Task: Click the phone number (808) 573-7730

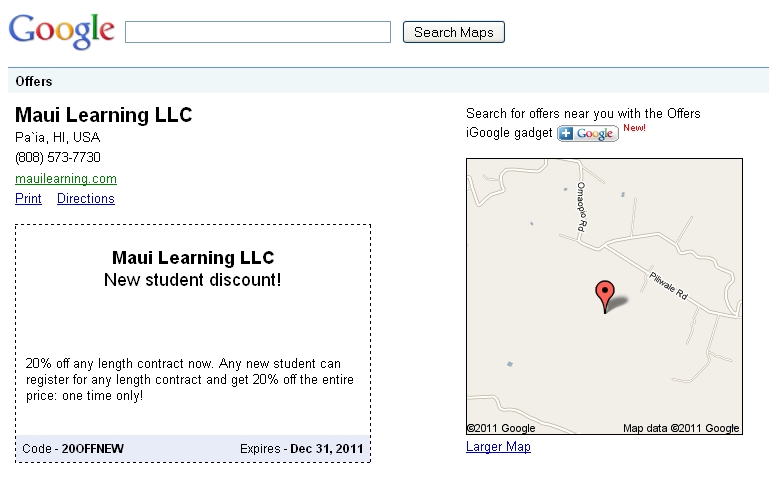Action: pos(58,157)
